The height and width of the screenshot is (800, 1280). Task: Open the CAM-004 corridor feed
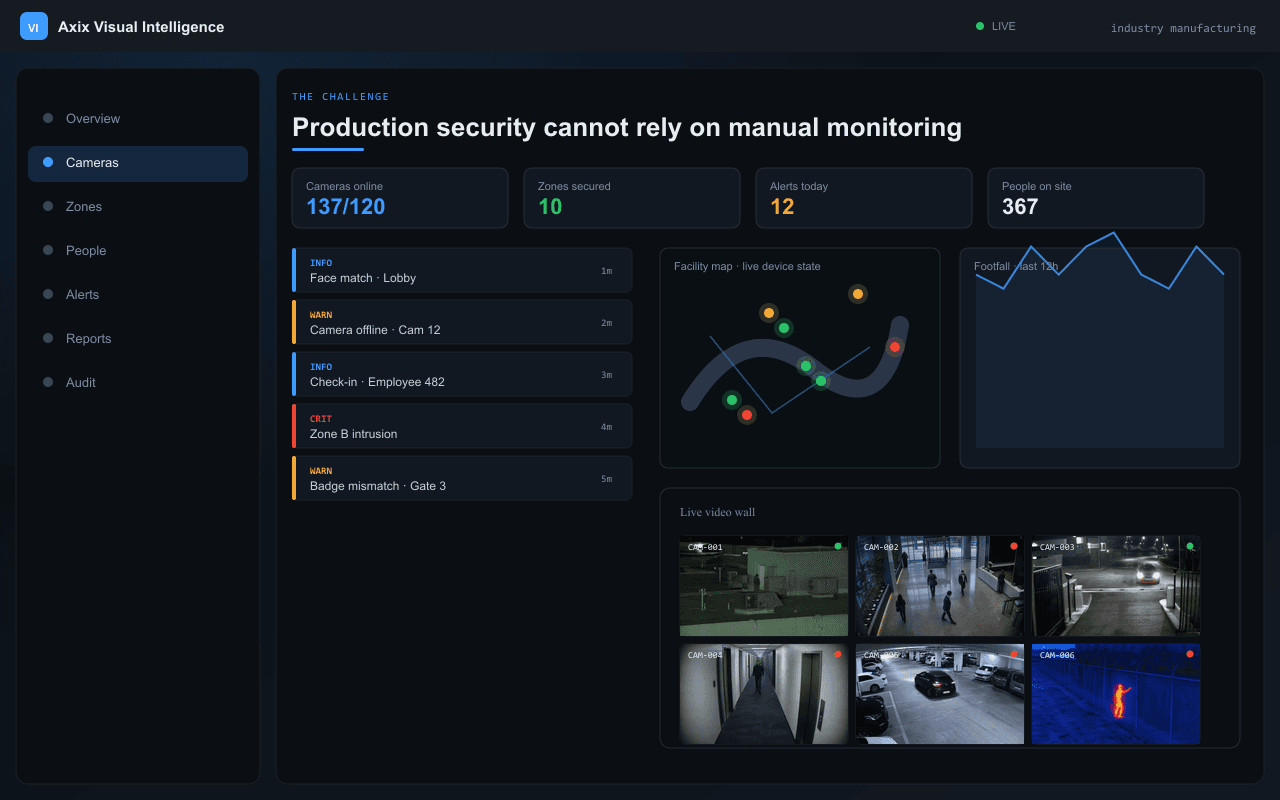coord(764,694)
